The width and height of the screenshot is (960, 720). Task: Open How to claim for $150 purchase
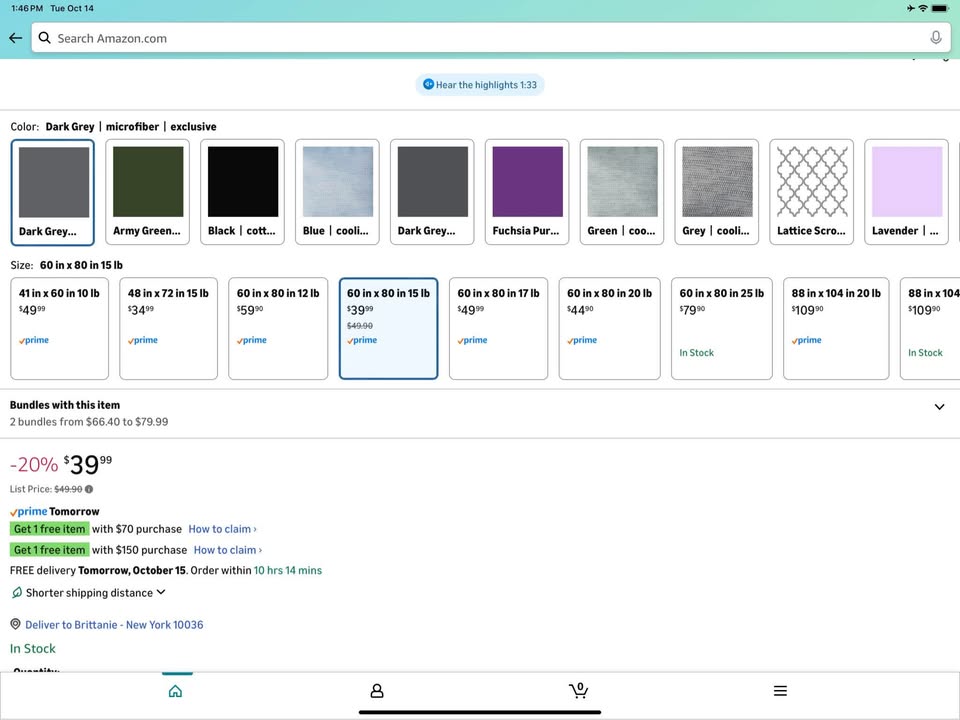coord(227,550)
